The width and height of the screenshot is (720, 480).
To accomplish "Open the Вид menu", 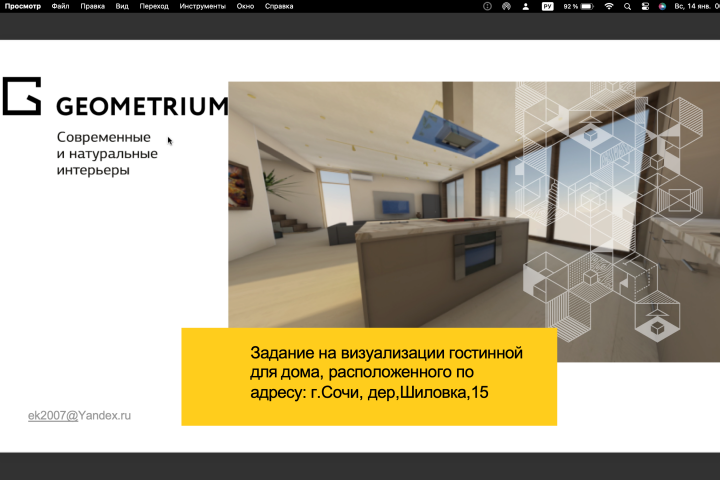I will pyautogui.click(x=122, y=6).
